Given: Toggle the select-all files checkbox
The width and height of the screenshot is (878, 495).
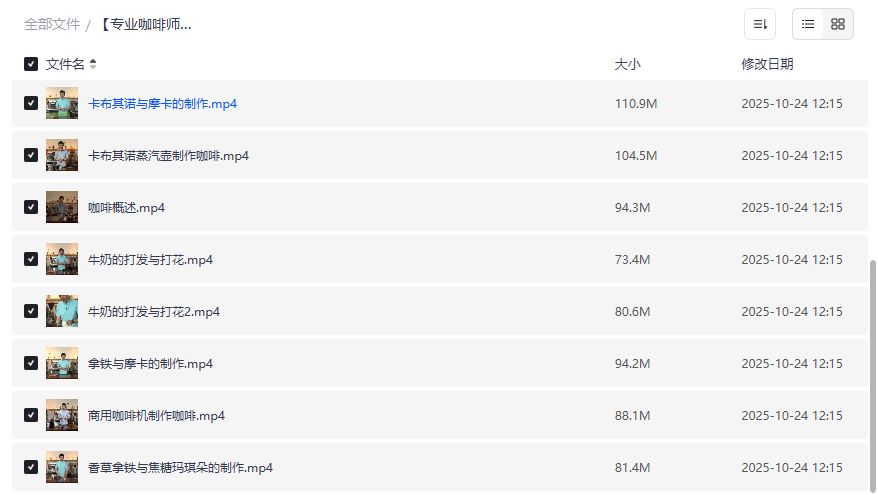Looking at the screenshot, I should coord(31,64).
